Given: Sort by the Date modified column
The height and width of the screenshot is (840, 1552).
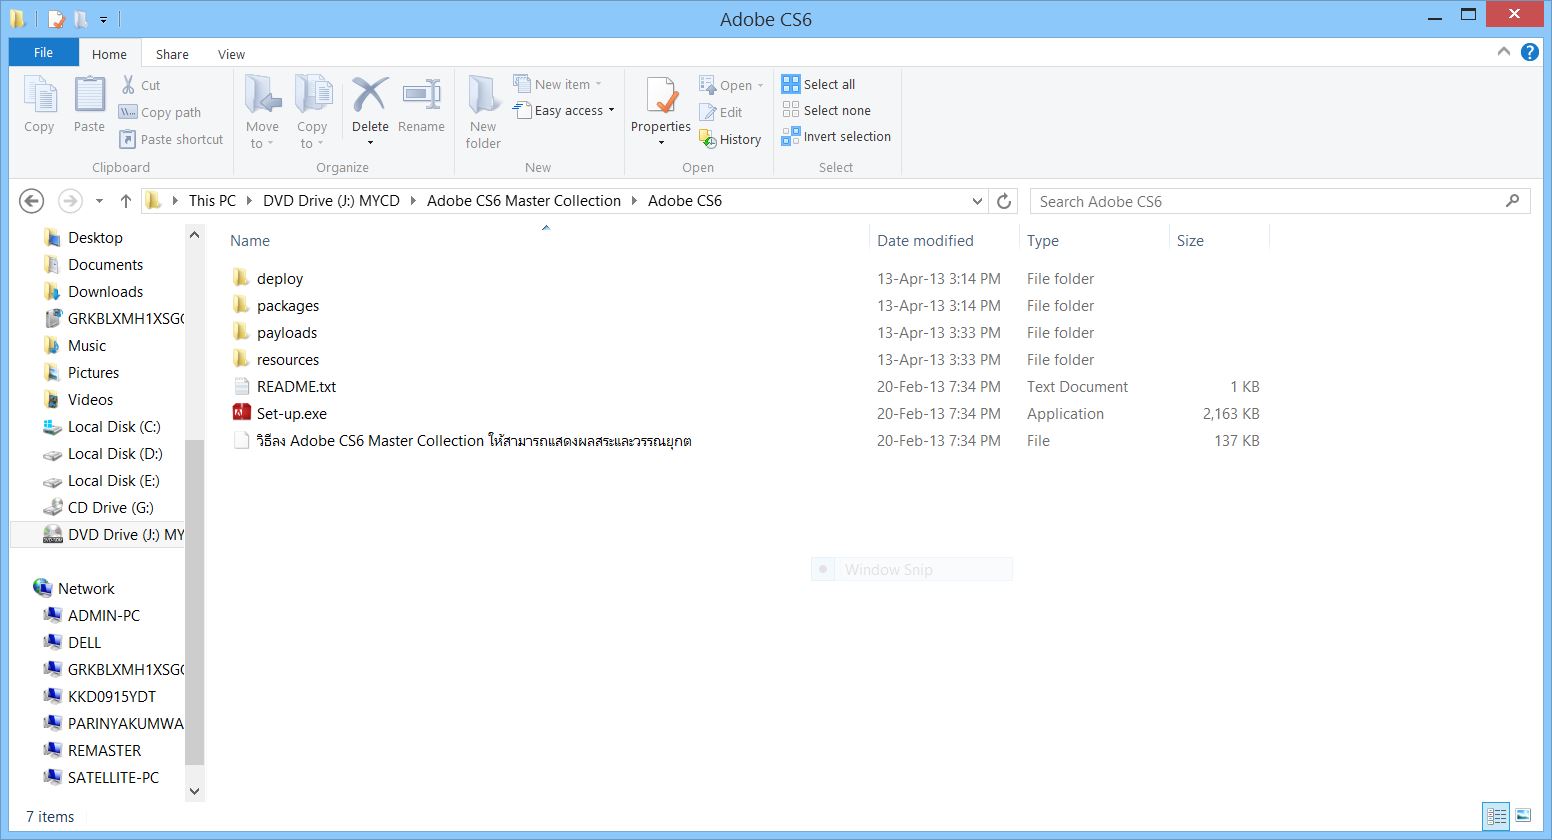Looking at the screenshot, I should [x=925, y=240].
